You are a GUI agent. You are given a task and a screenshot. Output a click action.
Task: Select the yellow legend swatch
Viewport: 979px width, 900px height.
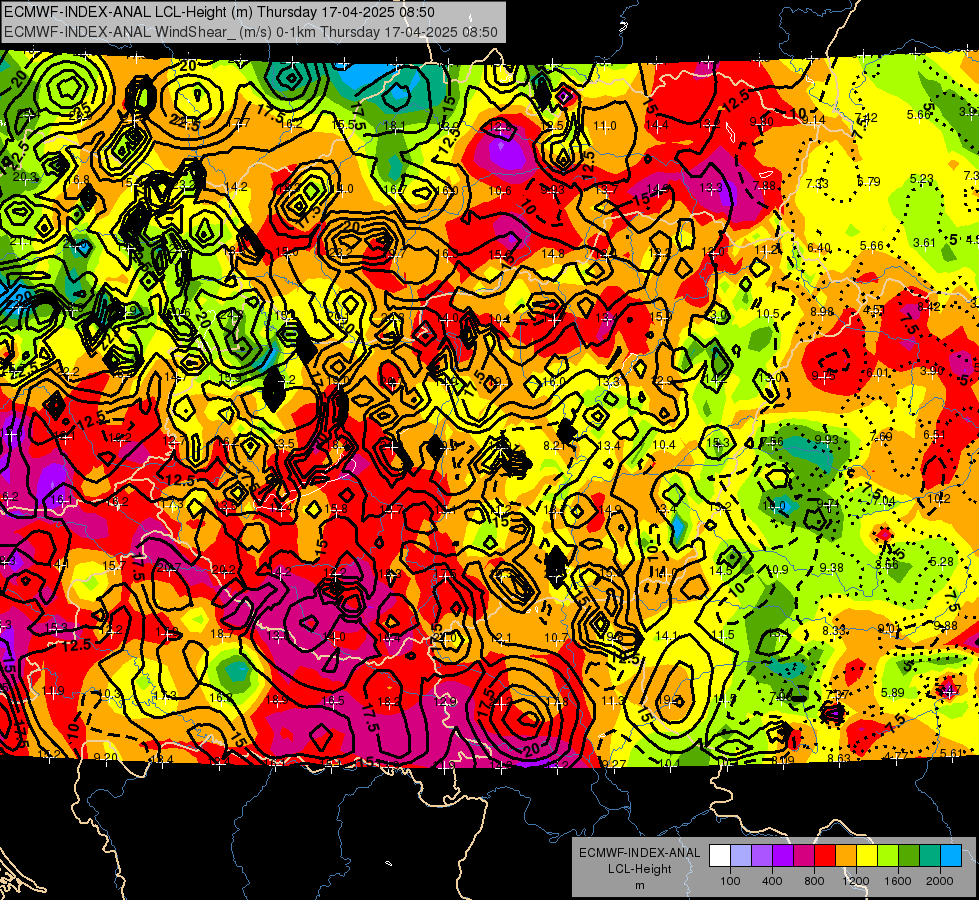click(867, 855)
